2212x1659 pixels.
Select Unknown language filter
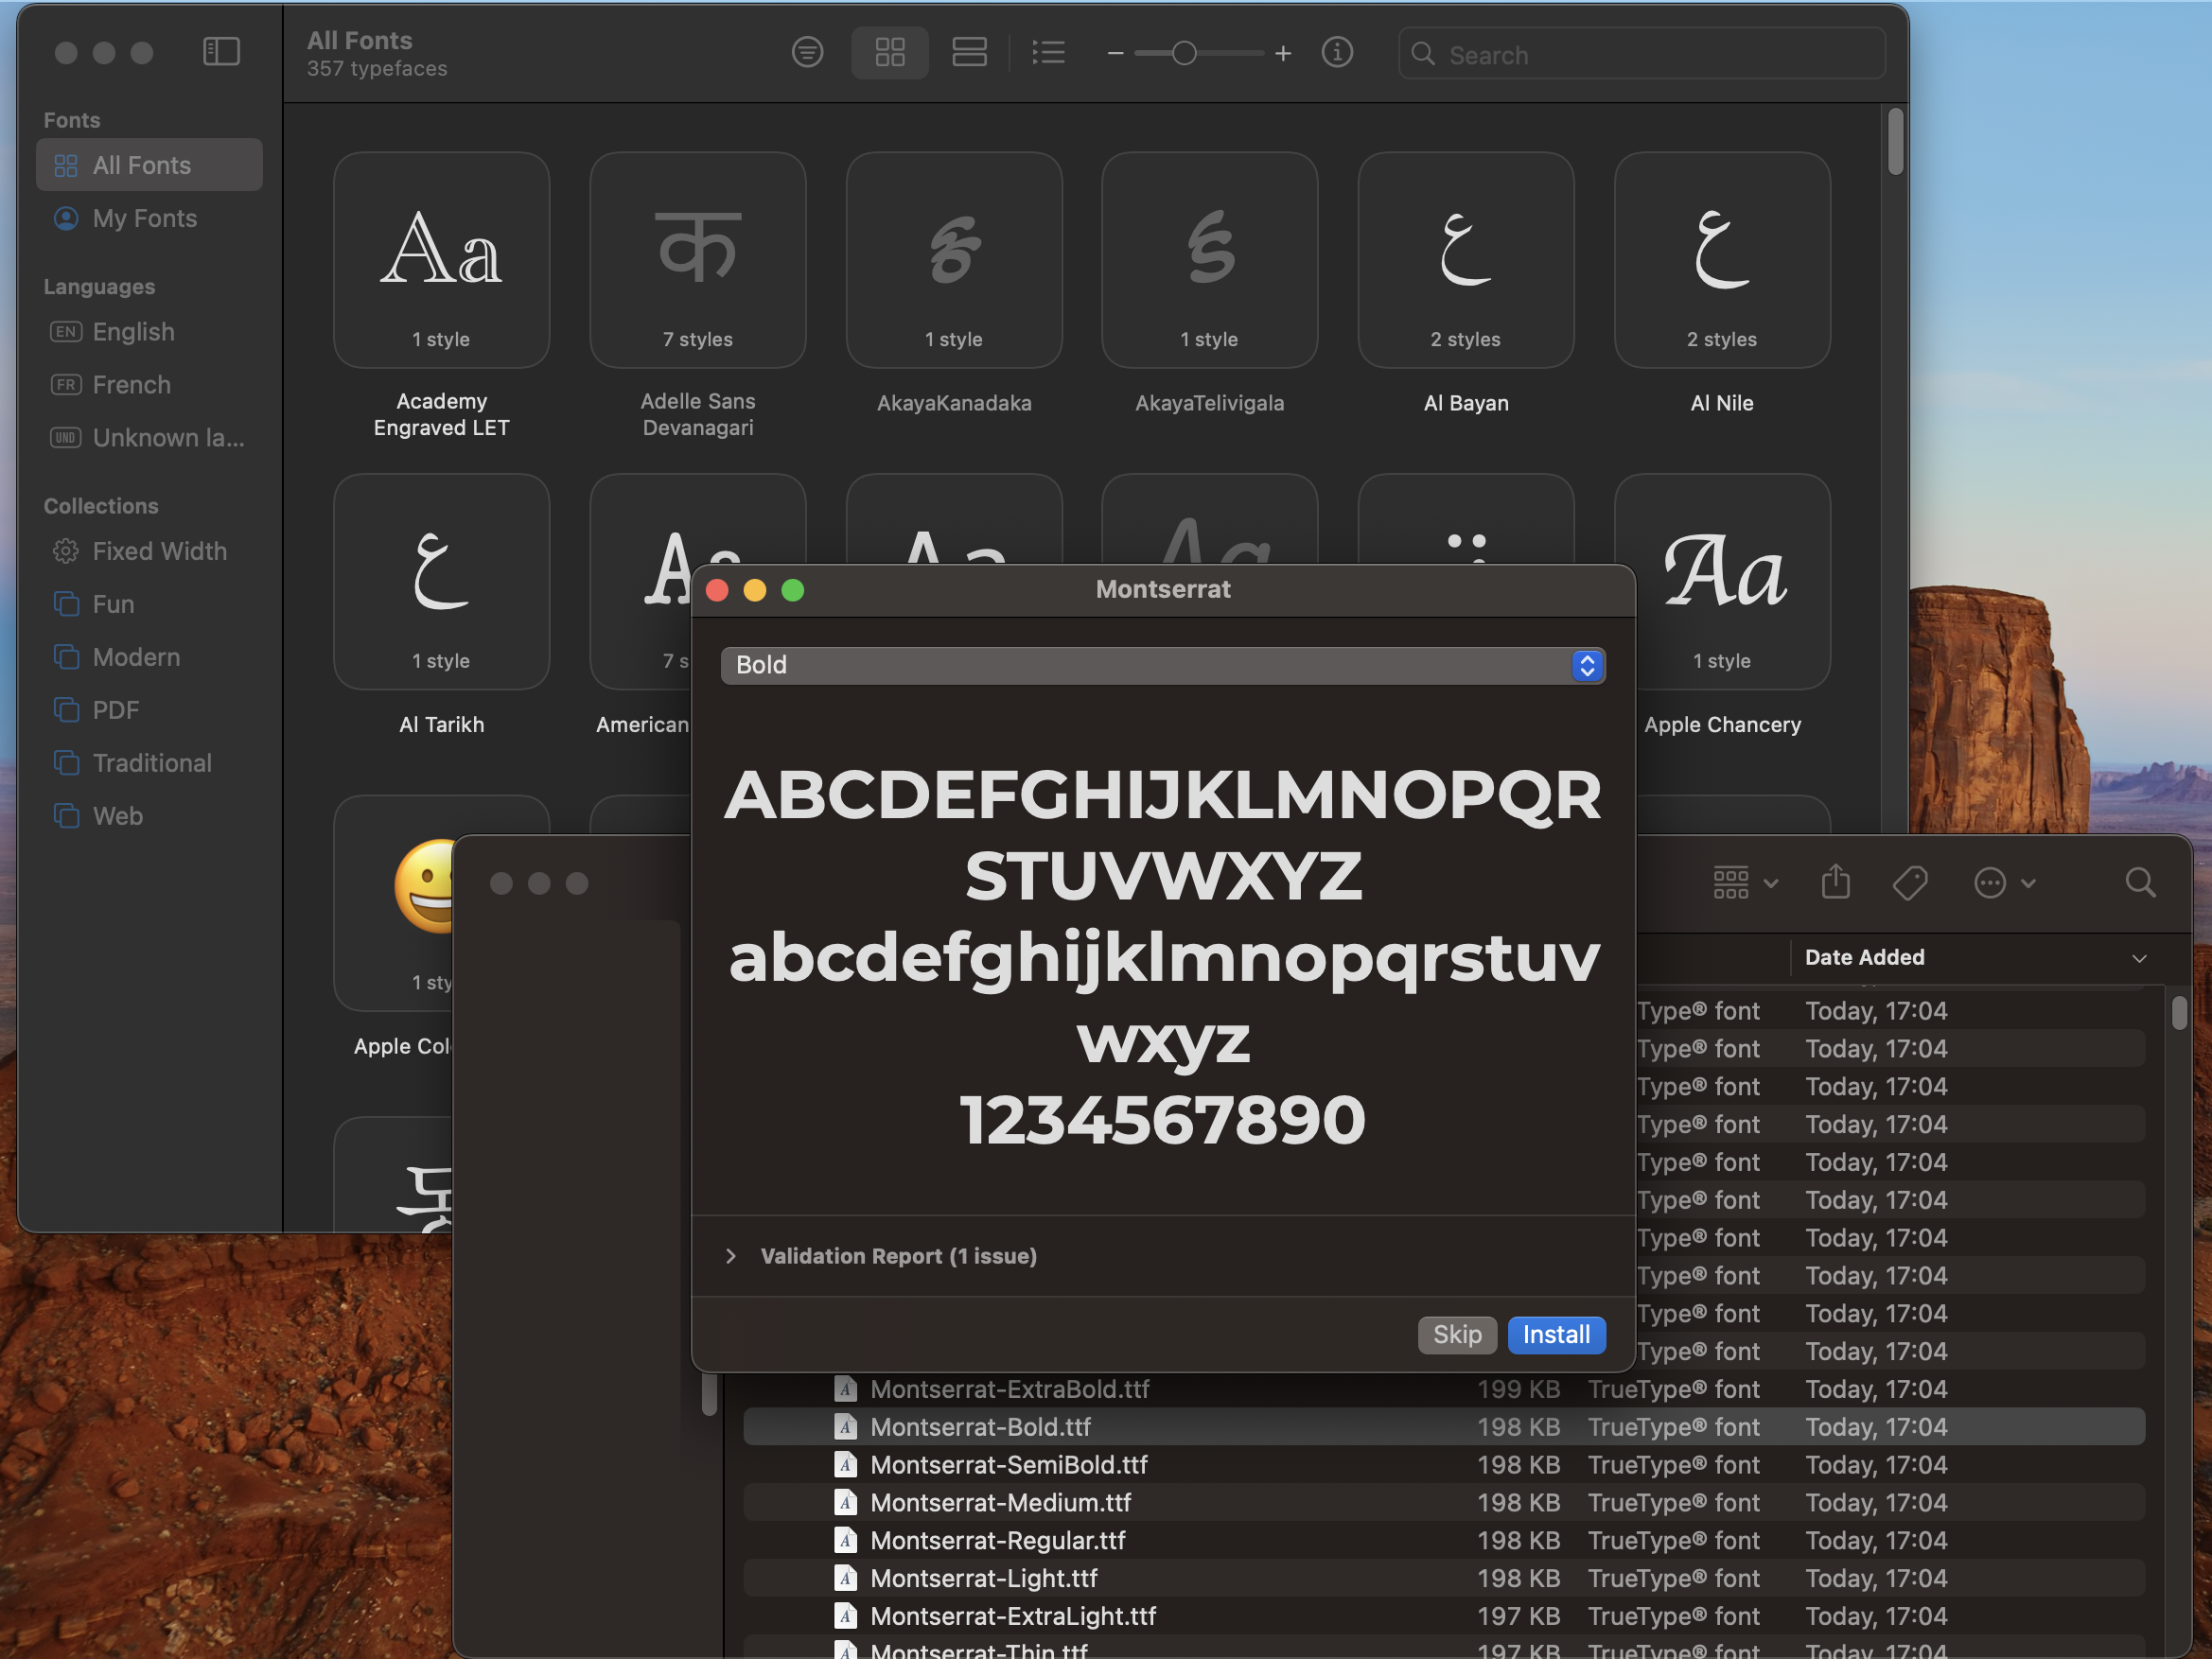tap(149, 437)
